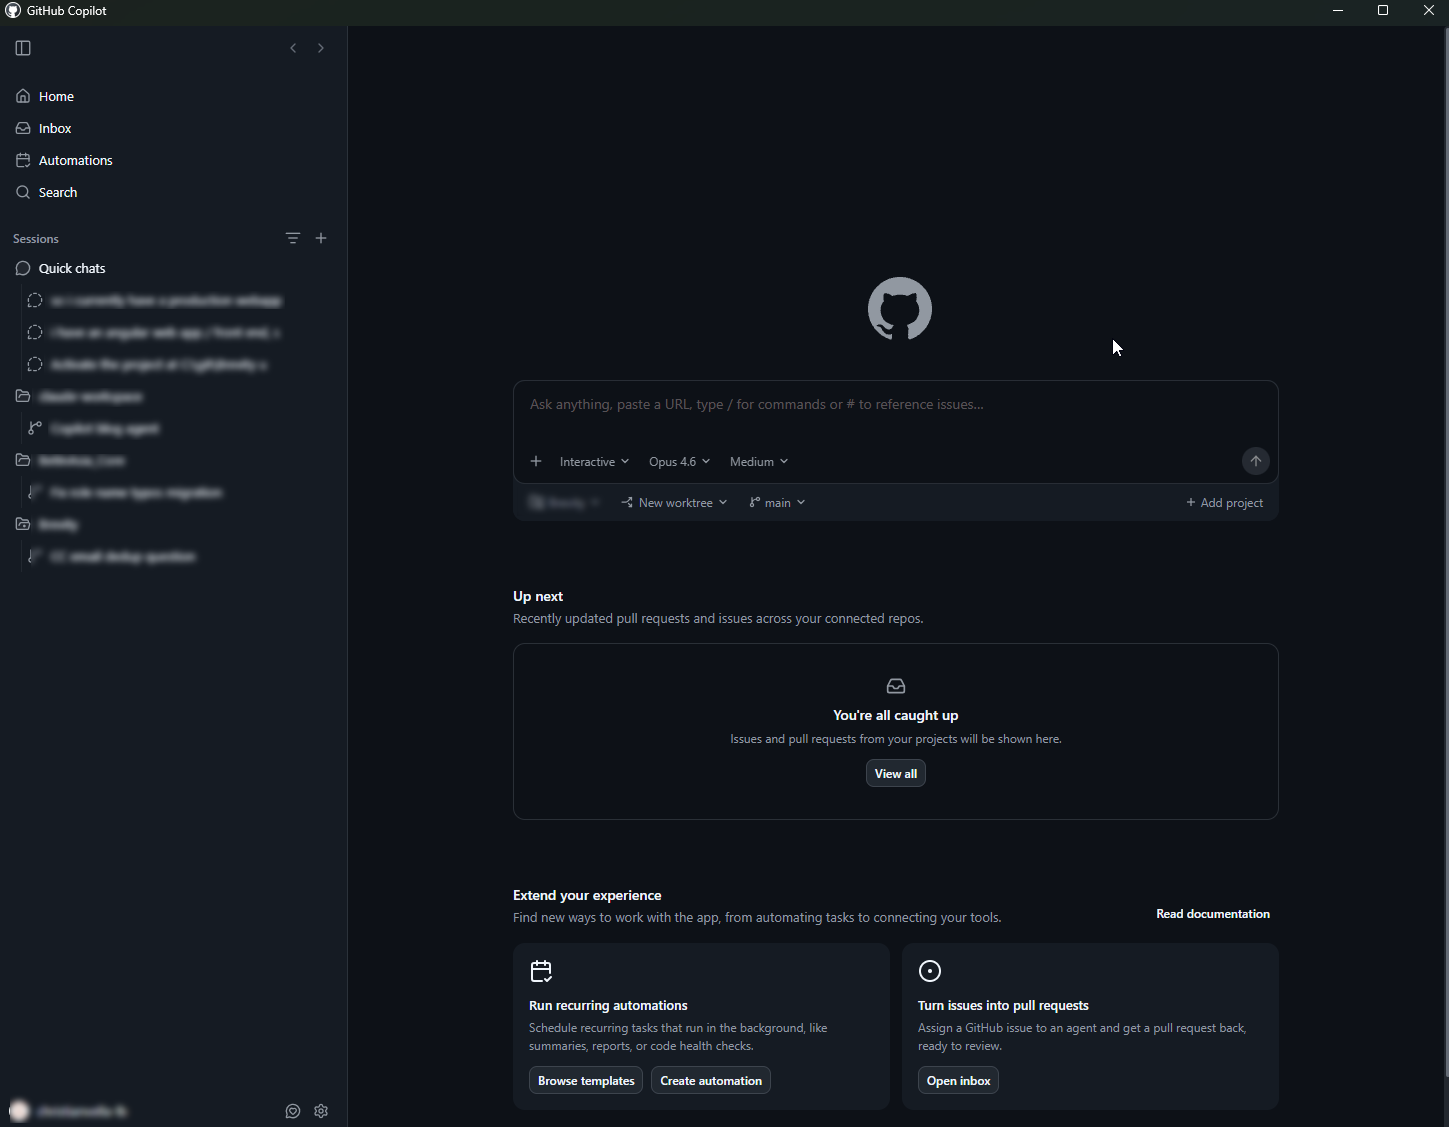
Task: Select the Quick chats group
Action: click(173, 268)
